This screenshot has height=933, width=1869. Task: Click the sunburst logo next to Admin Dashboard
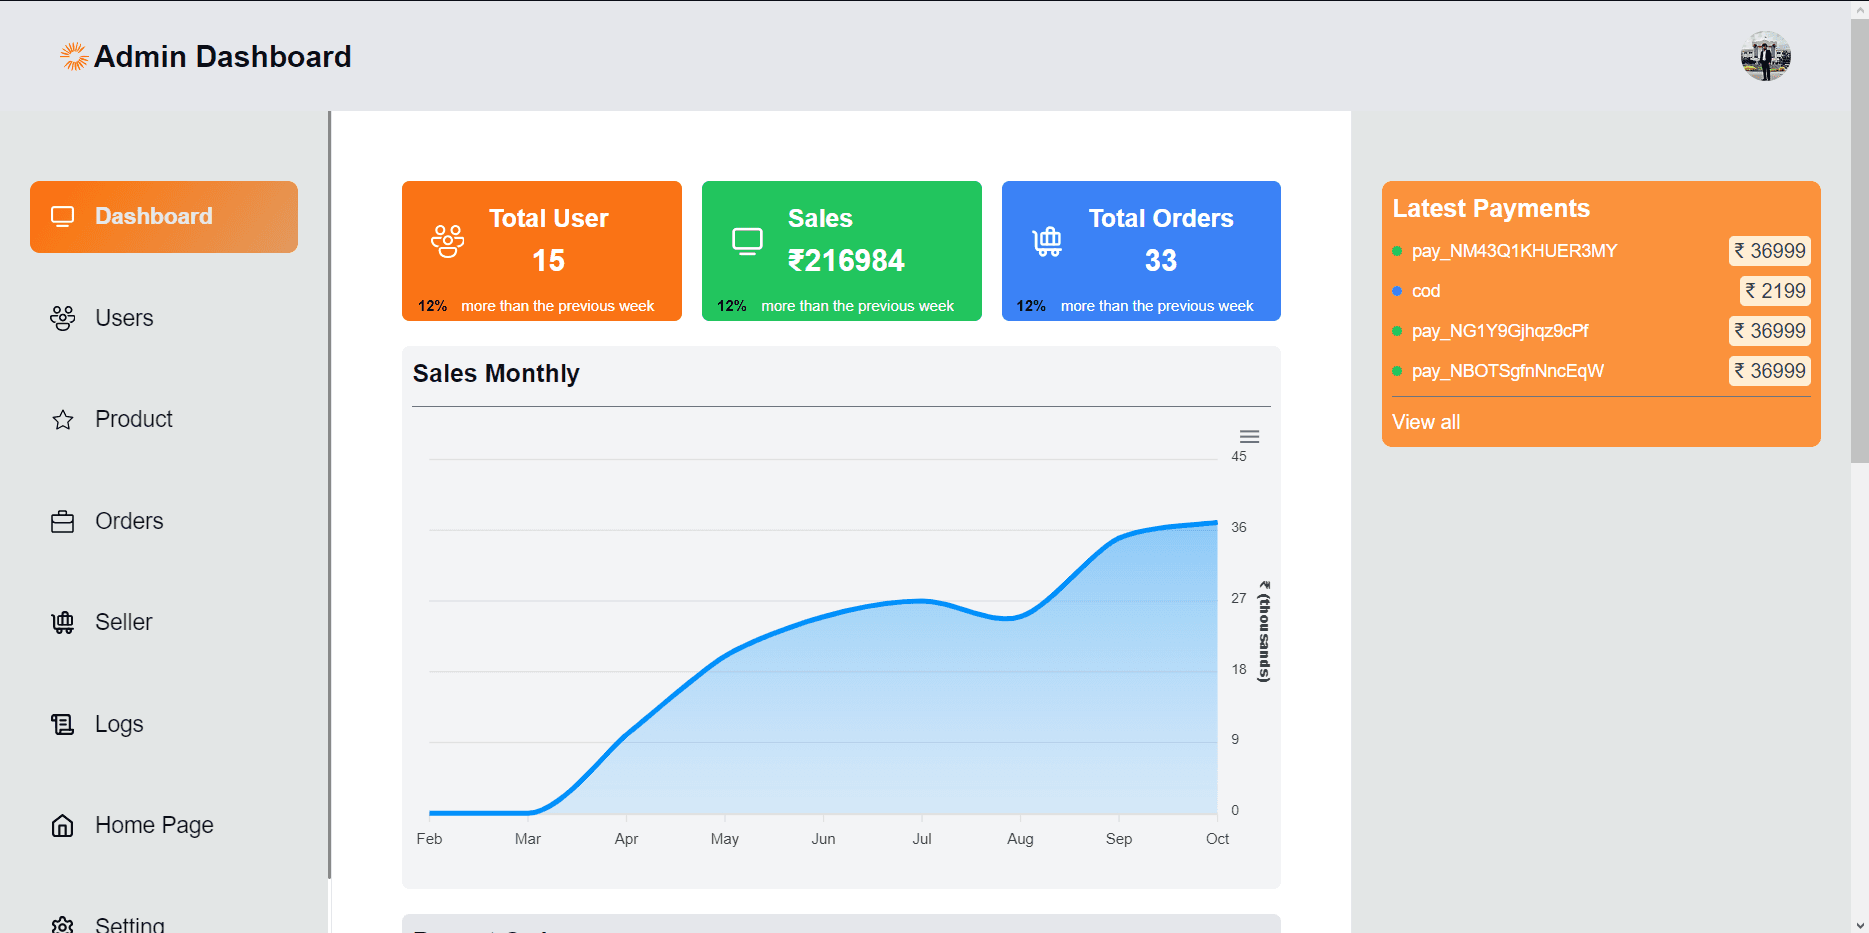pyautogui.click(x=73, y=55)
